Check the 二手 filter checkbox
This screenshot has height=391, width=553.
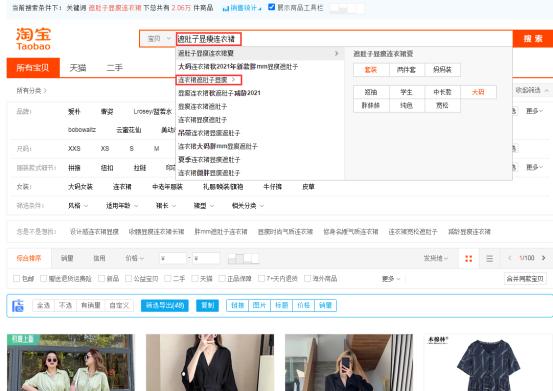(x=168, y=279)
